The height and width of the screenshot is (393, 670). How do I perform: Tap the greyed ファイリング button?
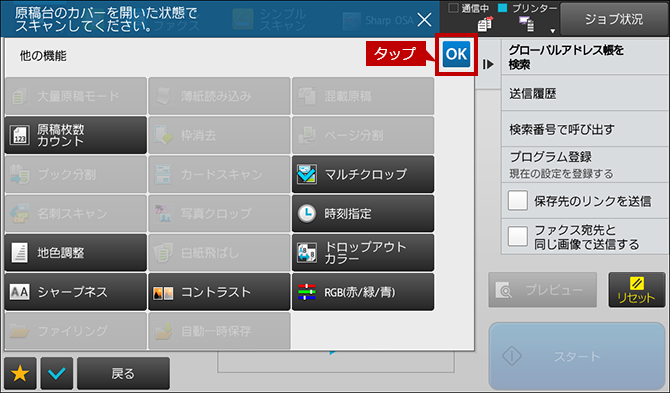point(76,331)
